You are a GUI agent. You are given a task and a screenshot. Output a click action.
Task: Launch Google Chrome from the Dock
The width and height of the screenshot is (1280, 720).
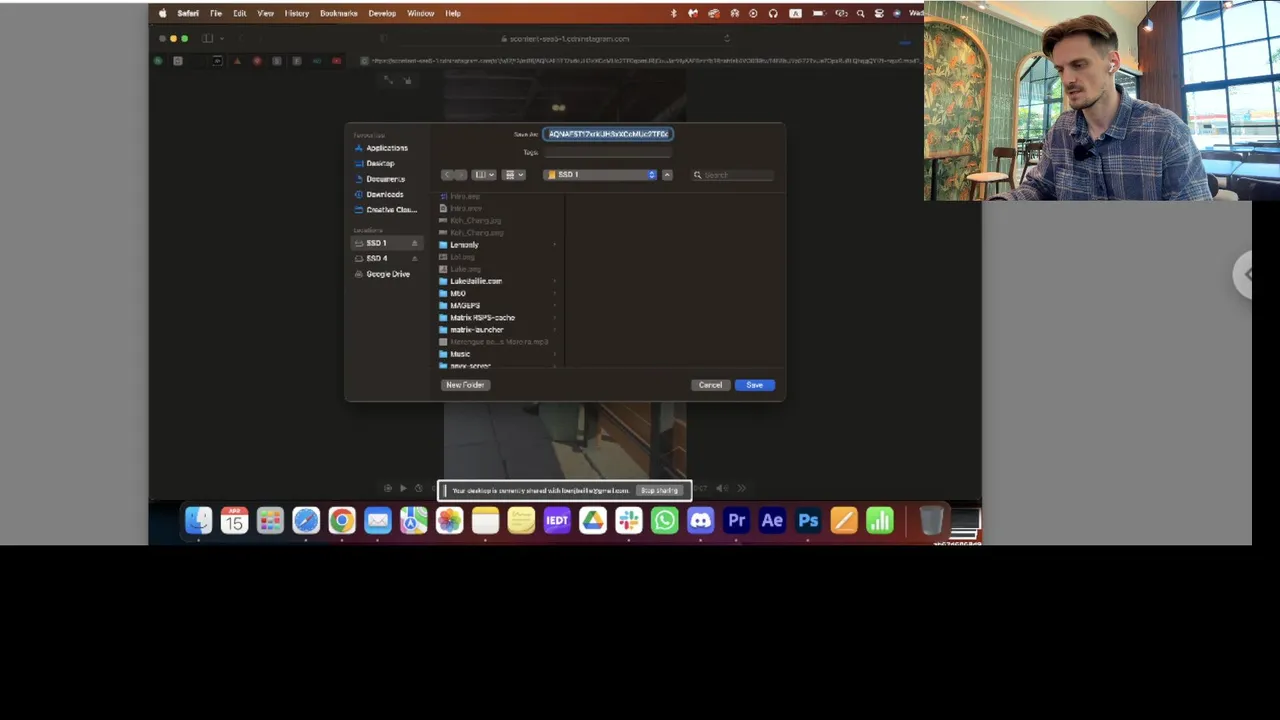[x=342, y=520]
